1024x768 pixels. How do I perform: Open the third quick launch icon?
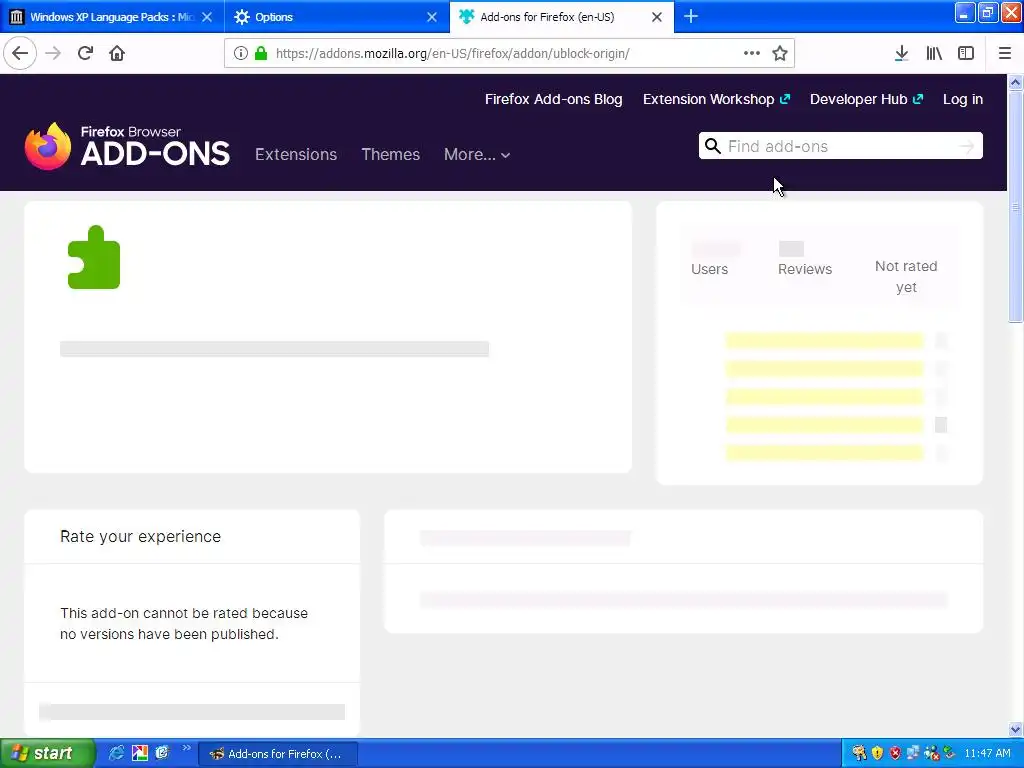click(x=162, y=753)
